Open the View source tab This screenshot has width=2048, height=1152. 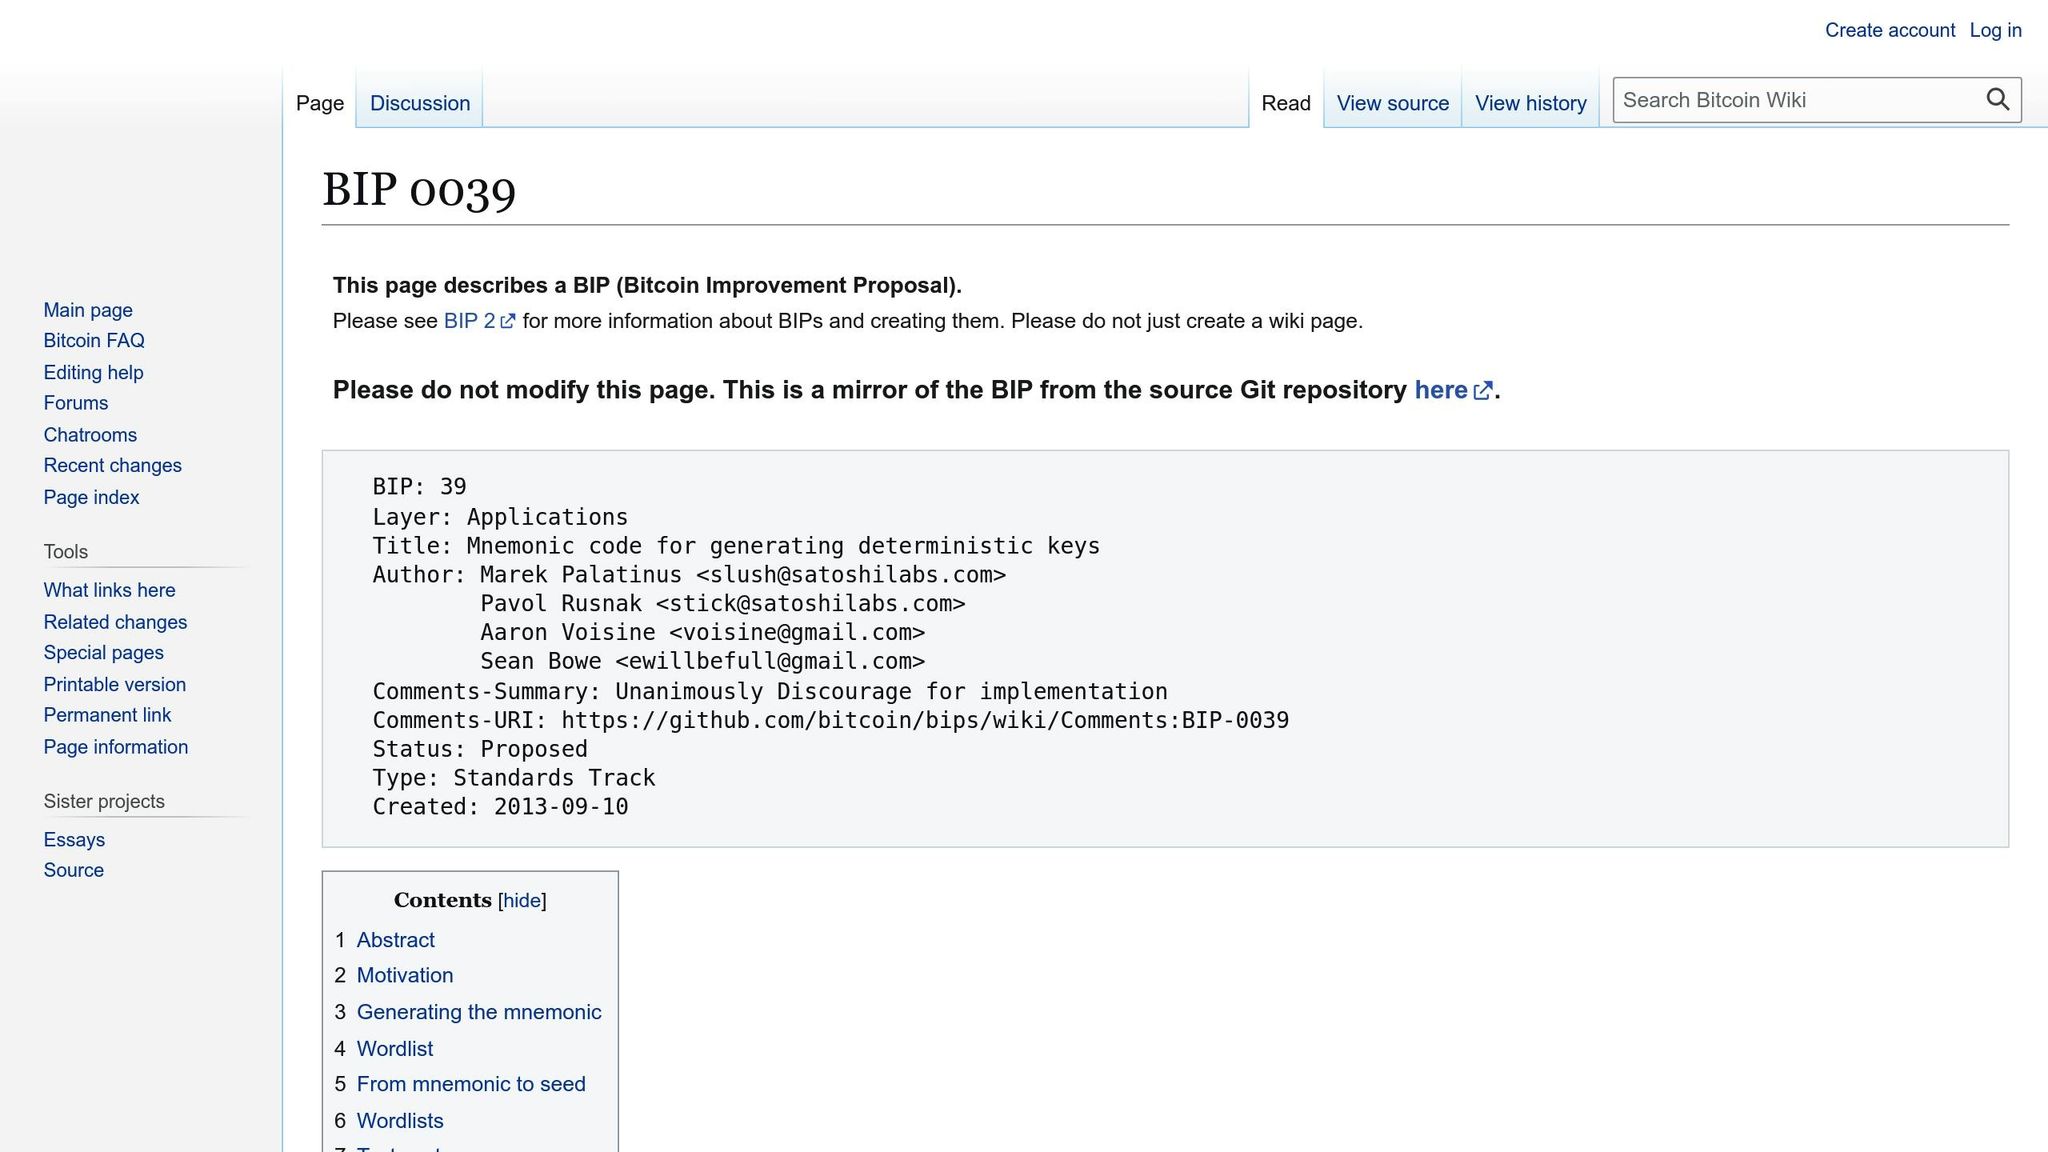[1393, 103]
